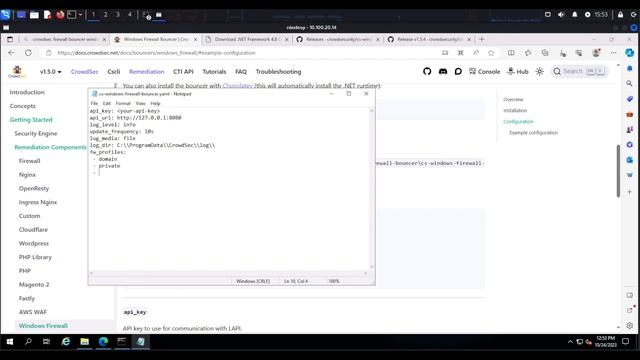This screenshot has height=360, width=640.
Task: Click the Notepad vertical scrollbar
Action: [x=371, y=188]
